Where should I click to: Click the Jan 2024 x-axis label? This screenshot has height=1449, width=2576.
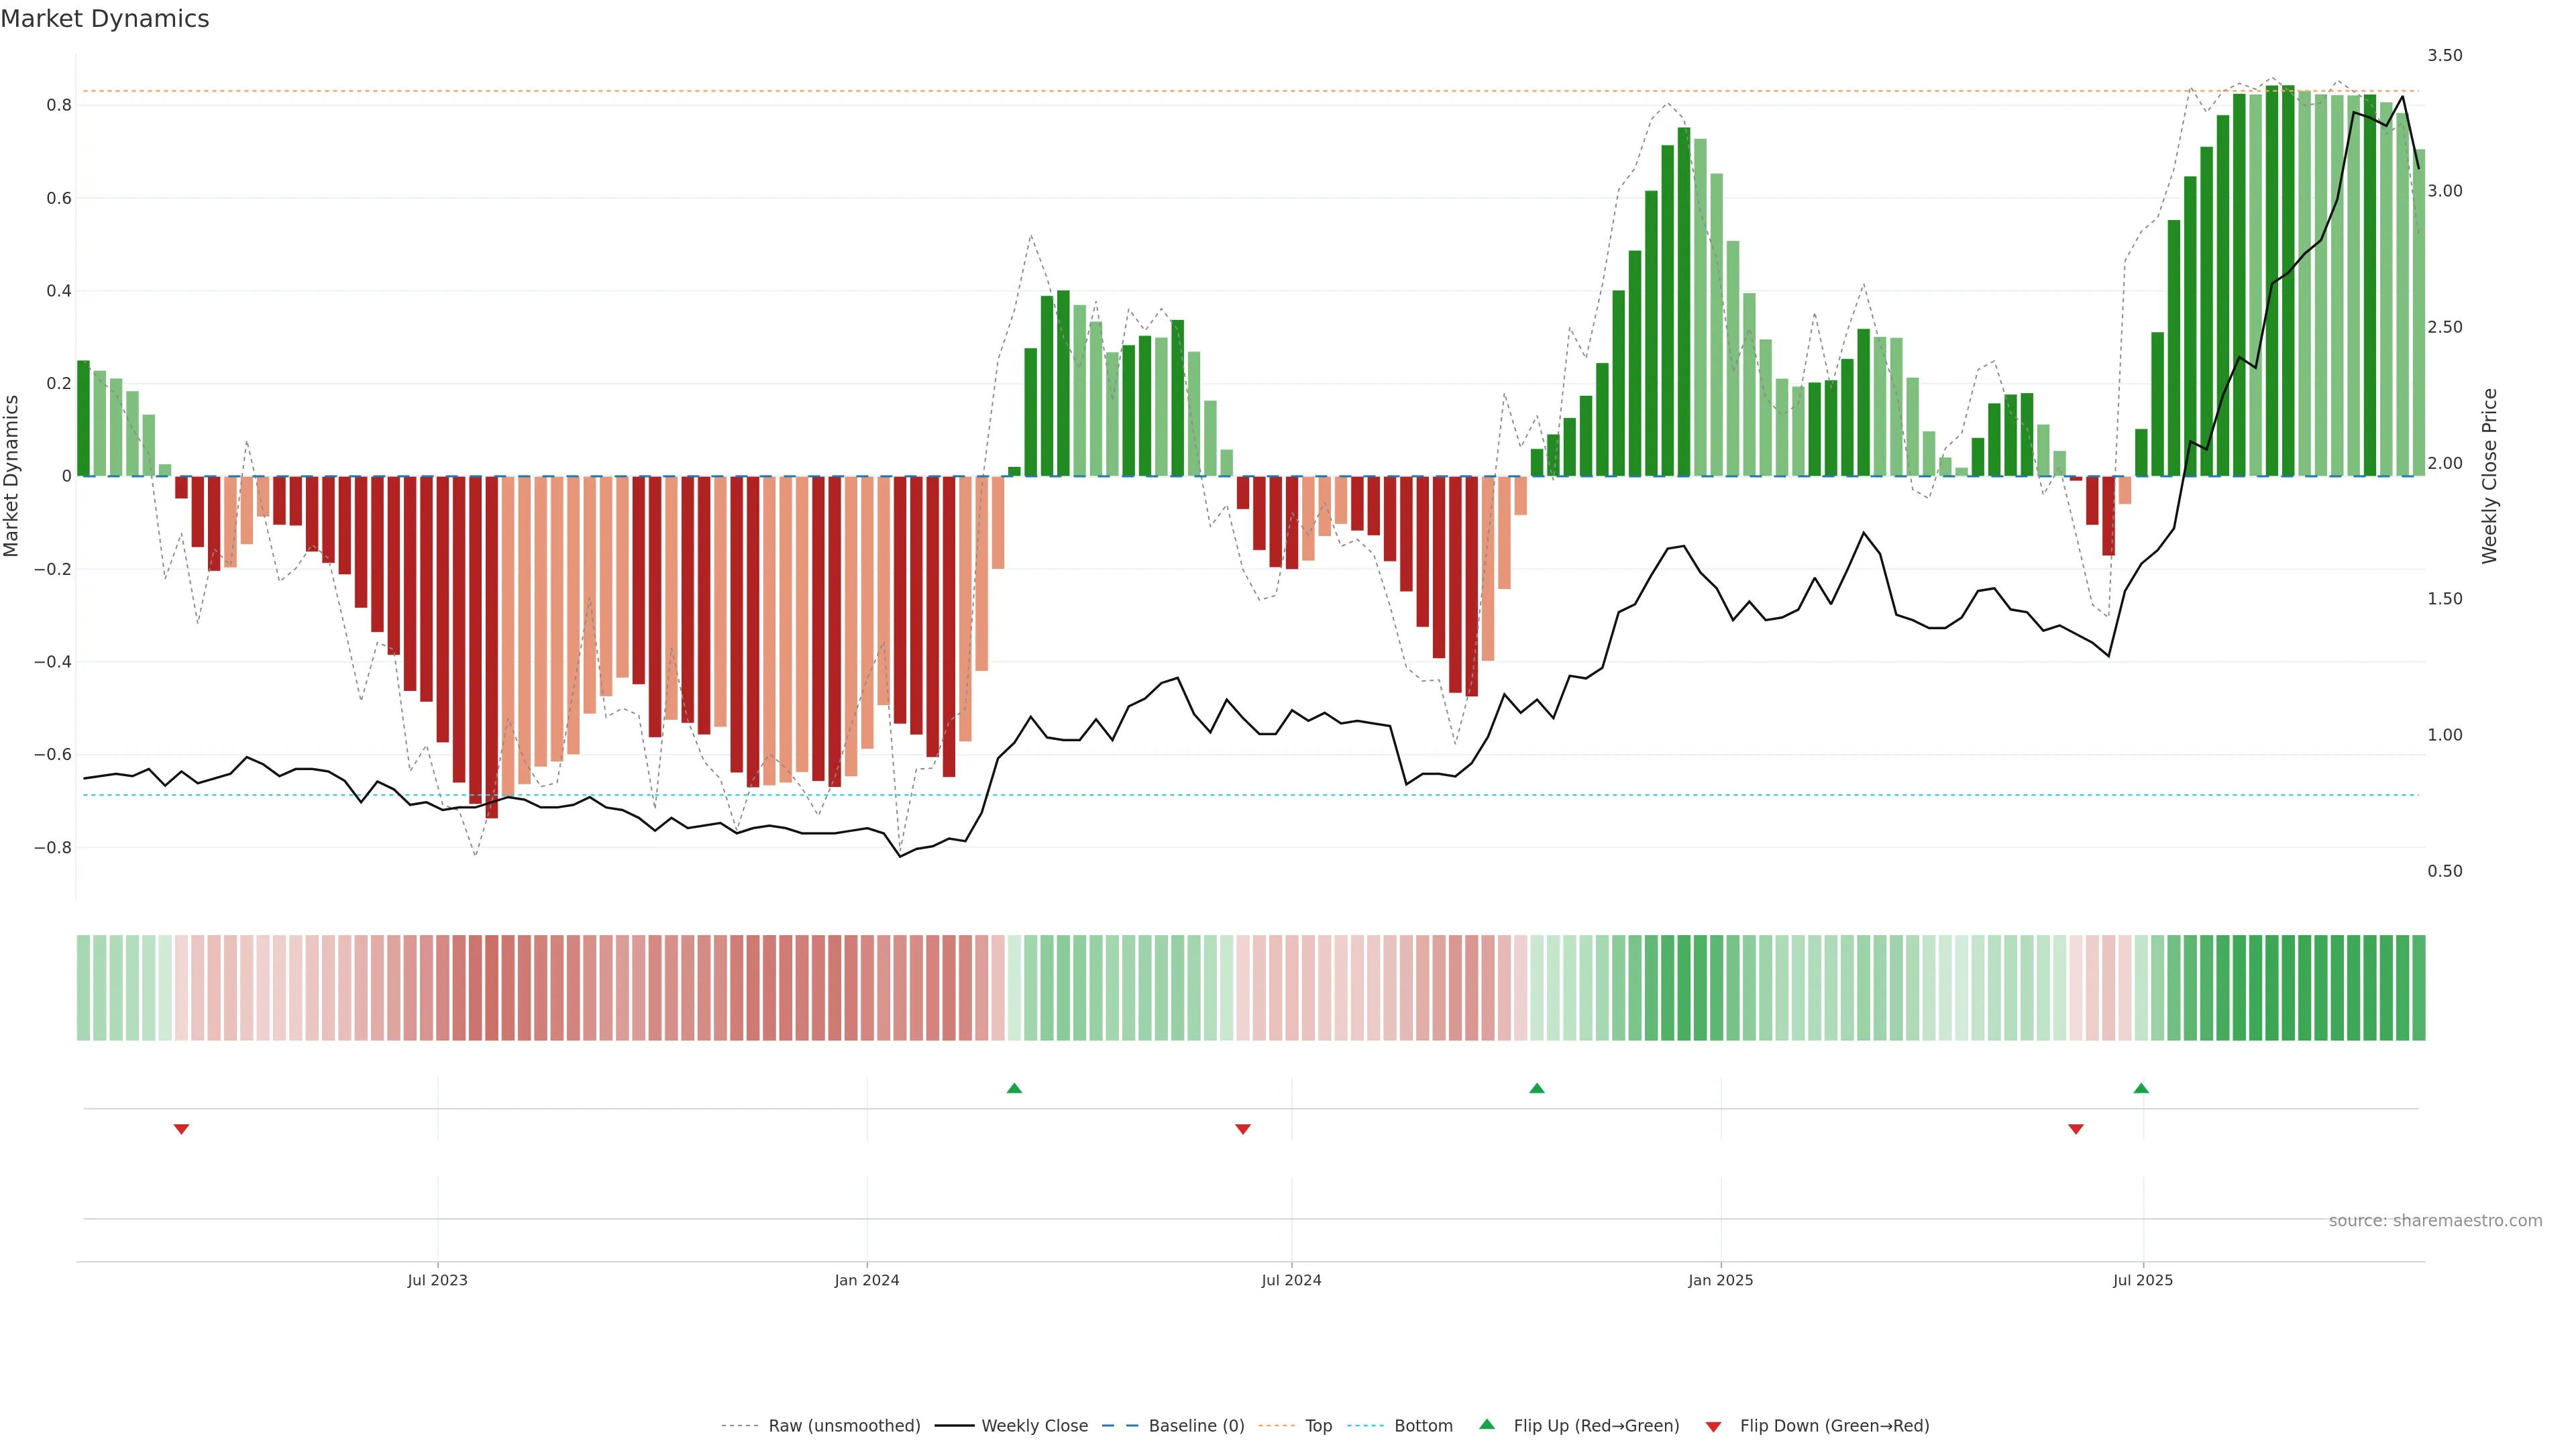point(867,1280)
